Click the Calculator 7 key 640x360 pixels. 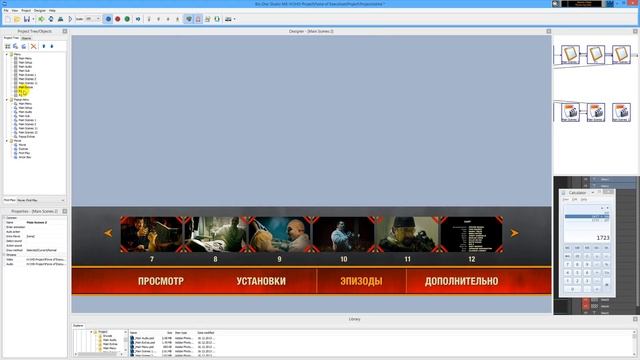[x=567, y=264]
